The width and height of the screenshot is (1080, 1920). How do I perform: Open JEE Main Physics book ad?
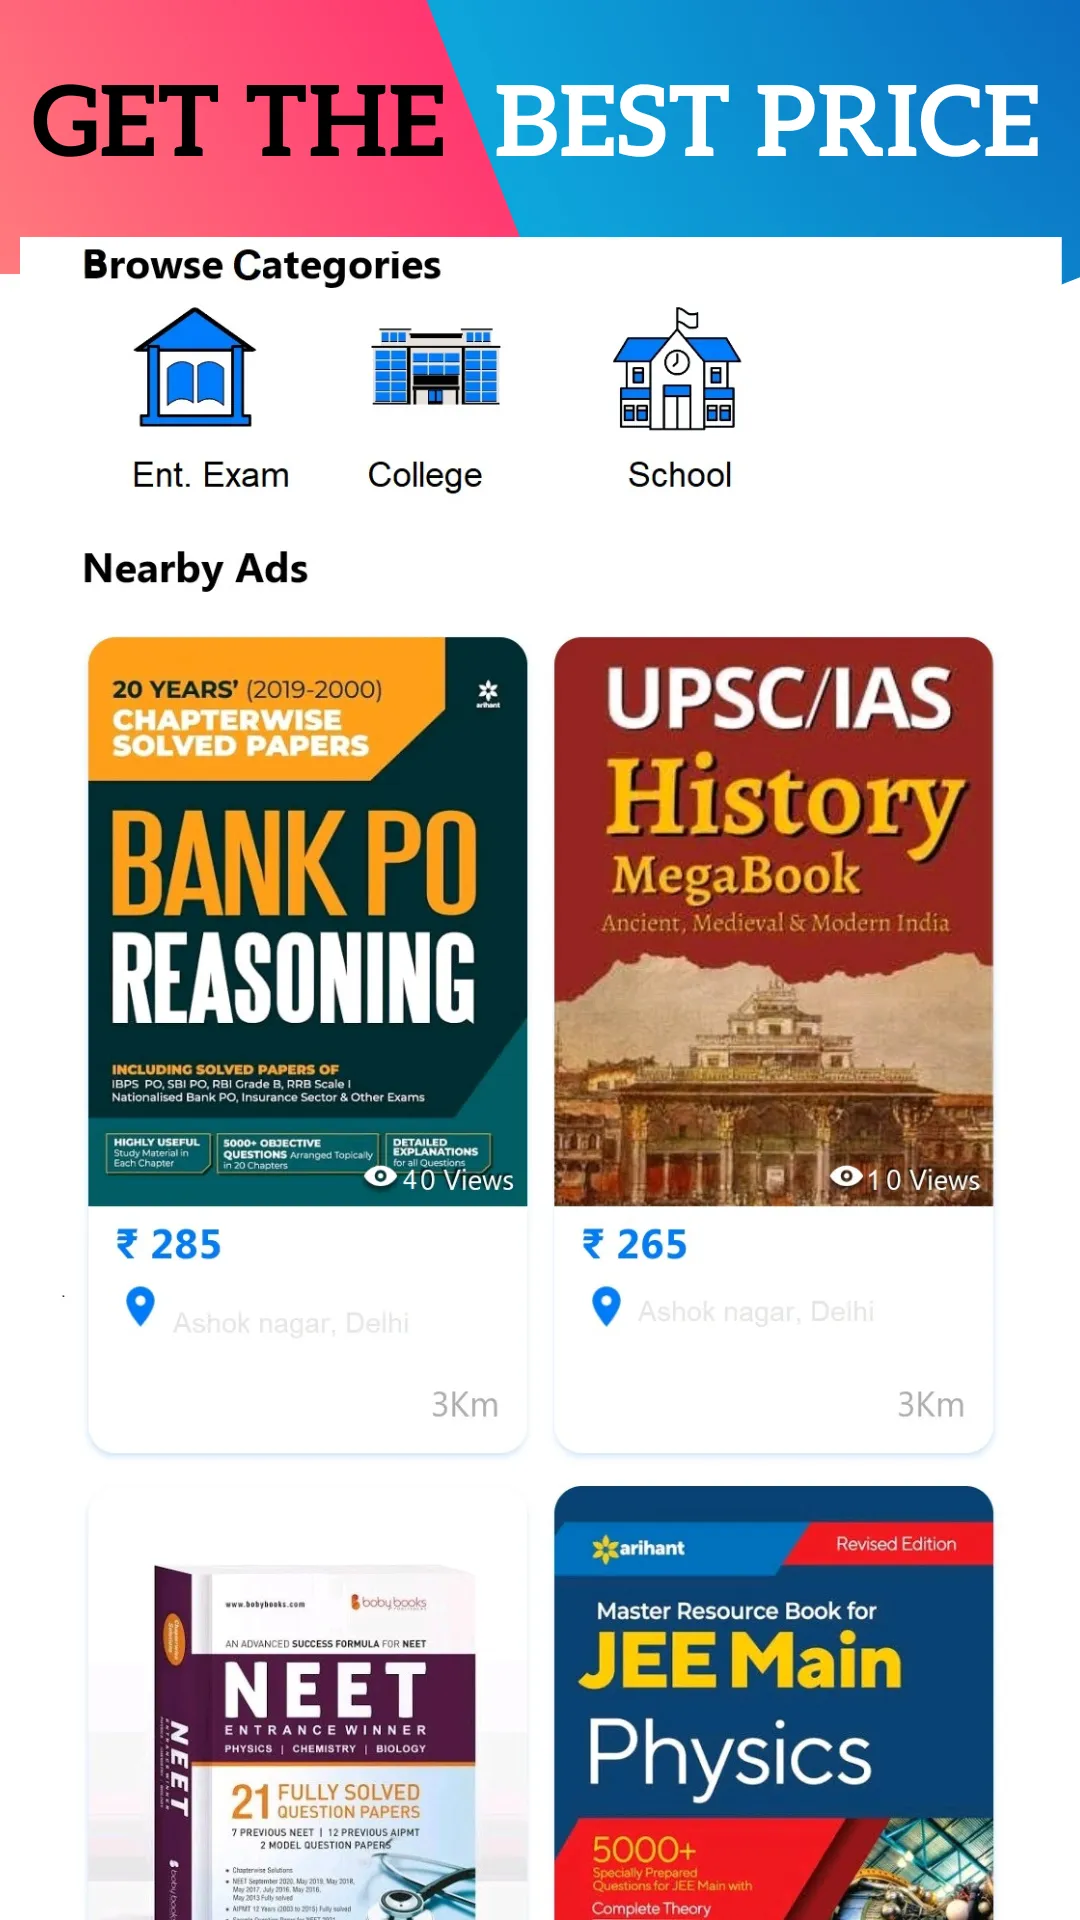[x=773, y=1703]
